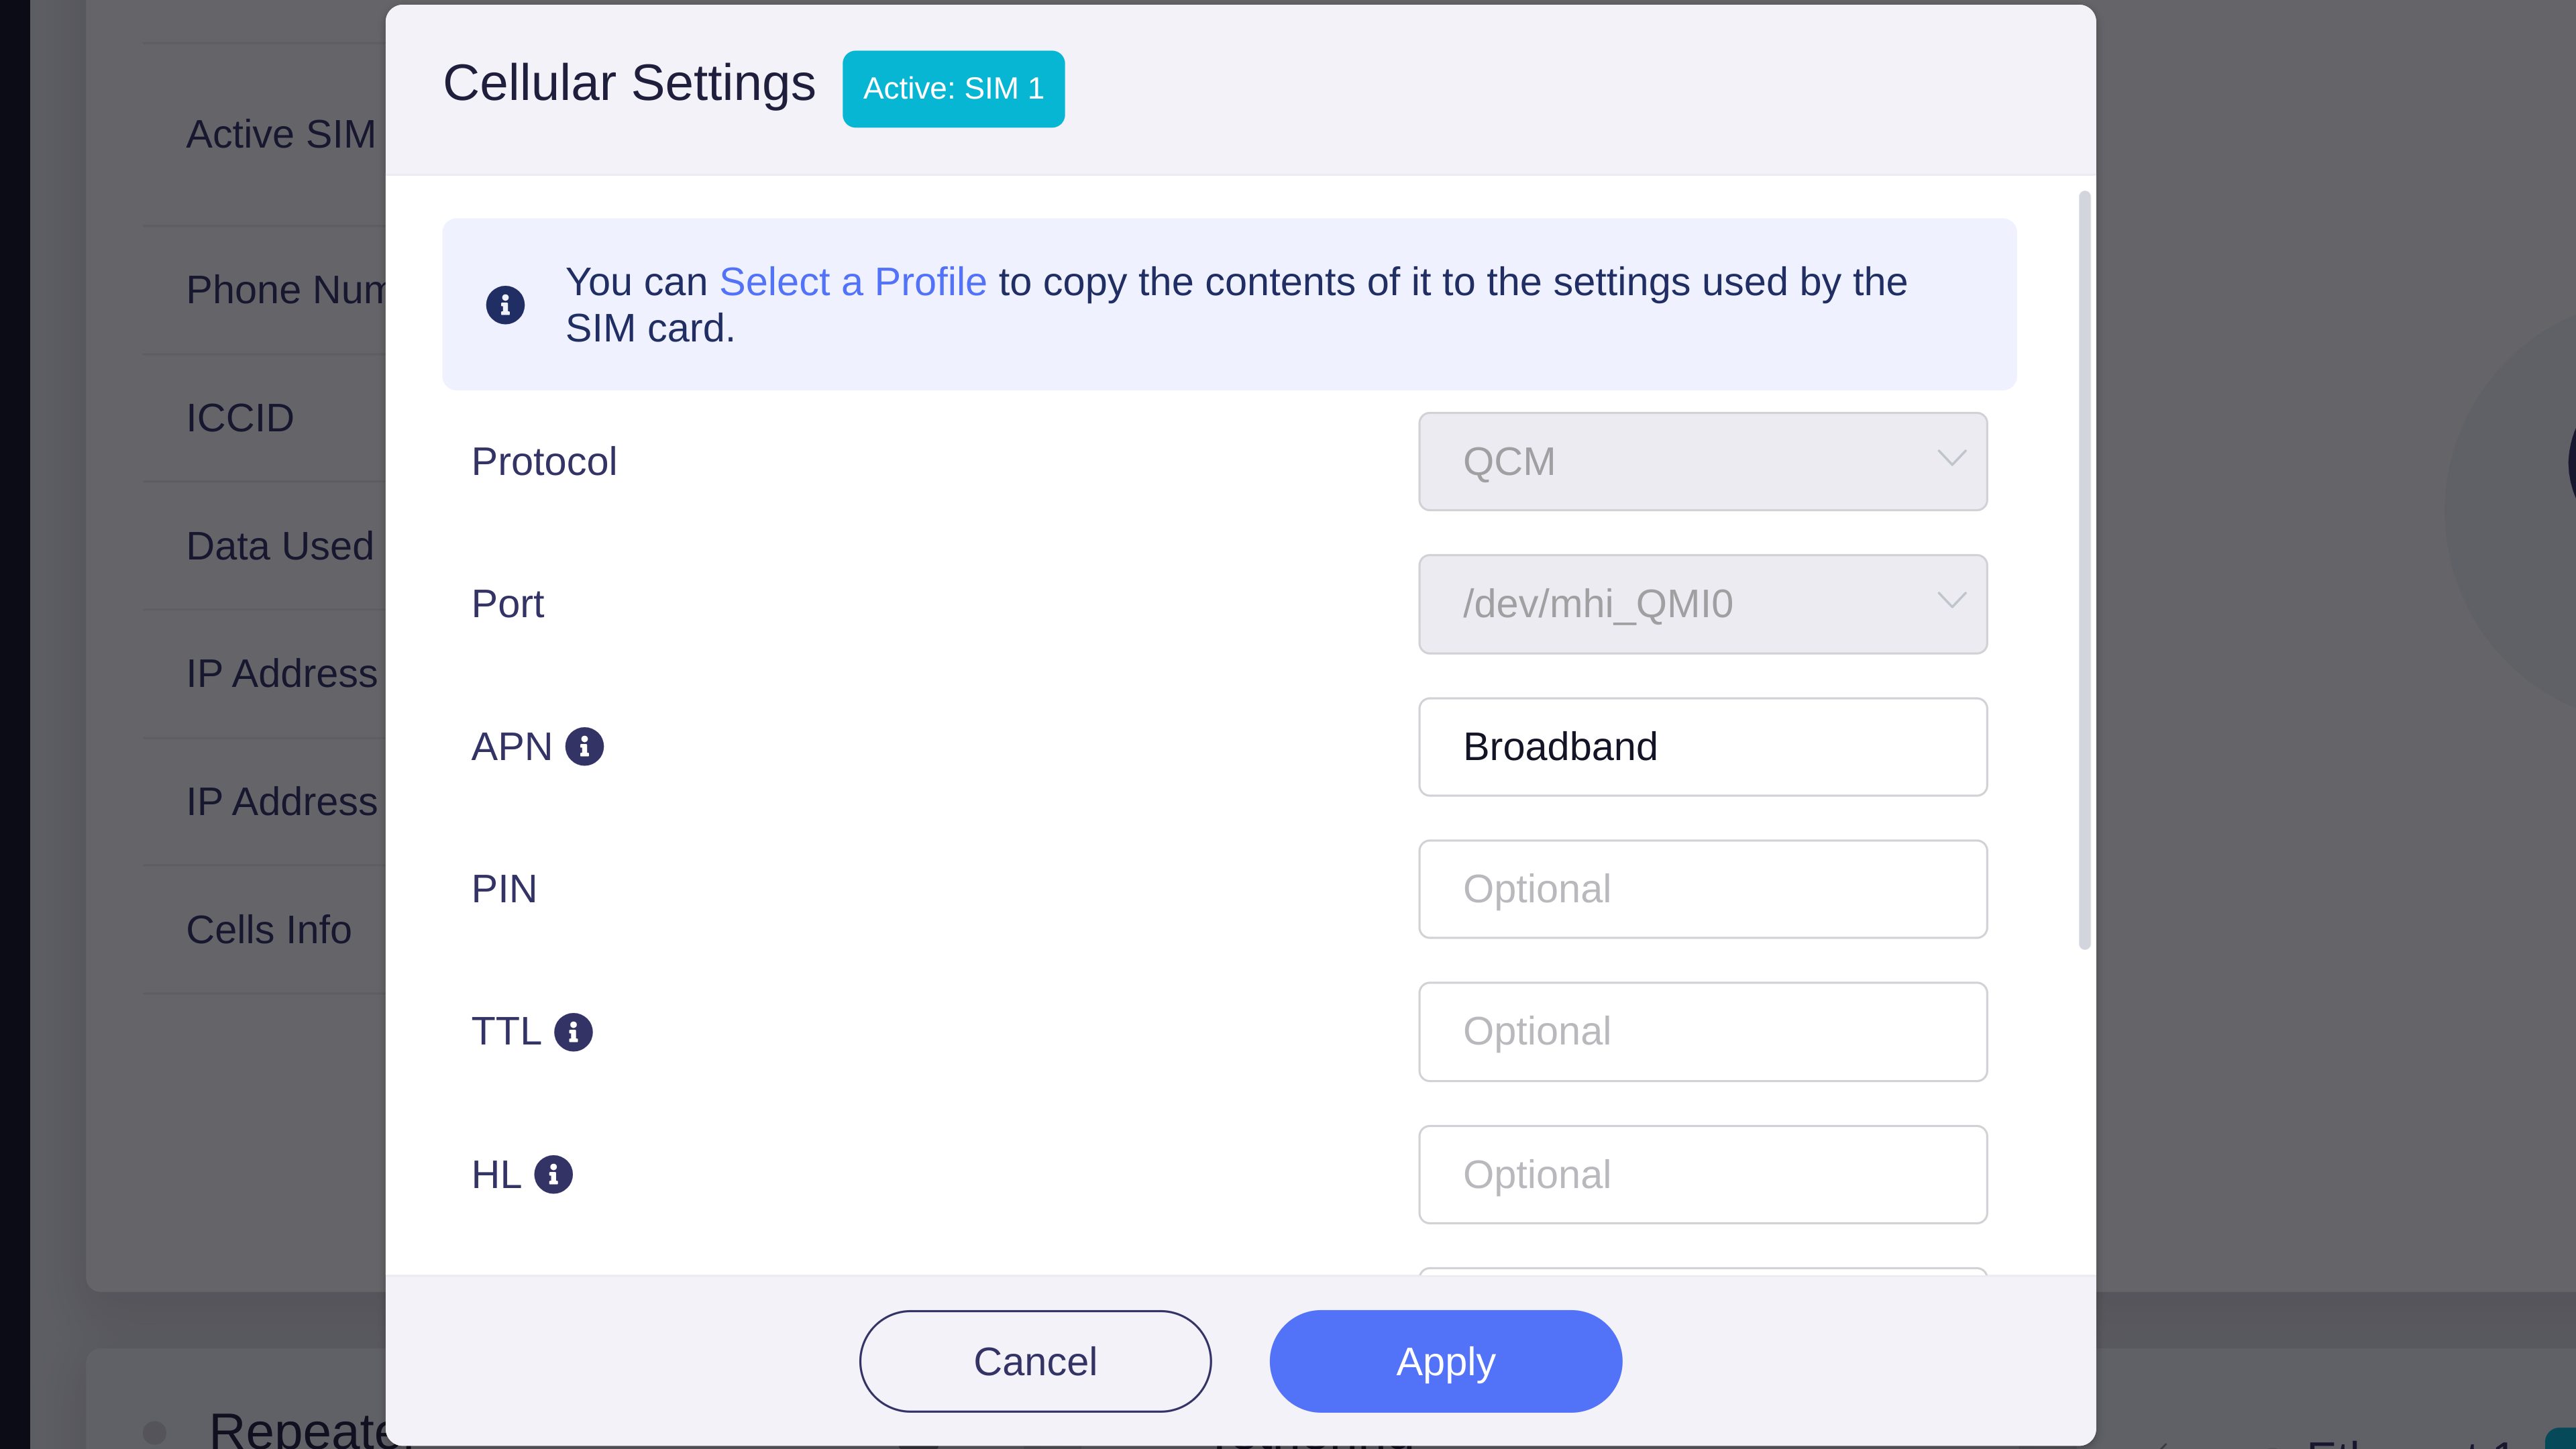2576x1449 pixels.
Task: Click the HL info icon
Action: pyautogui.click(x=553, y=1174)
